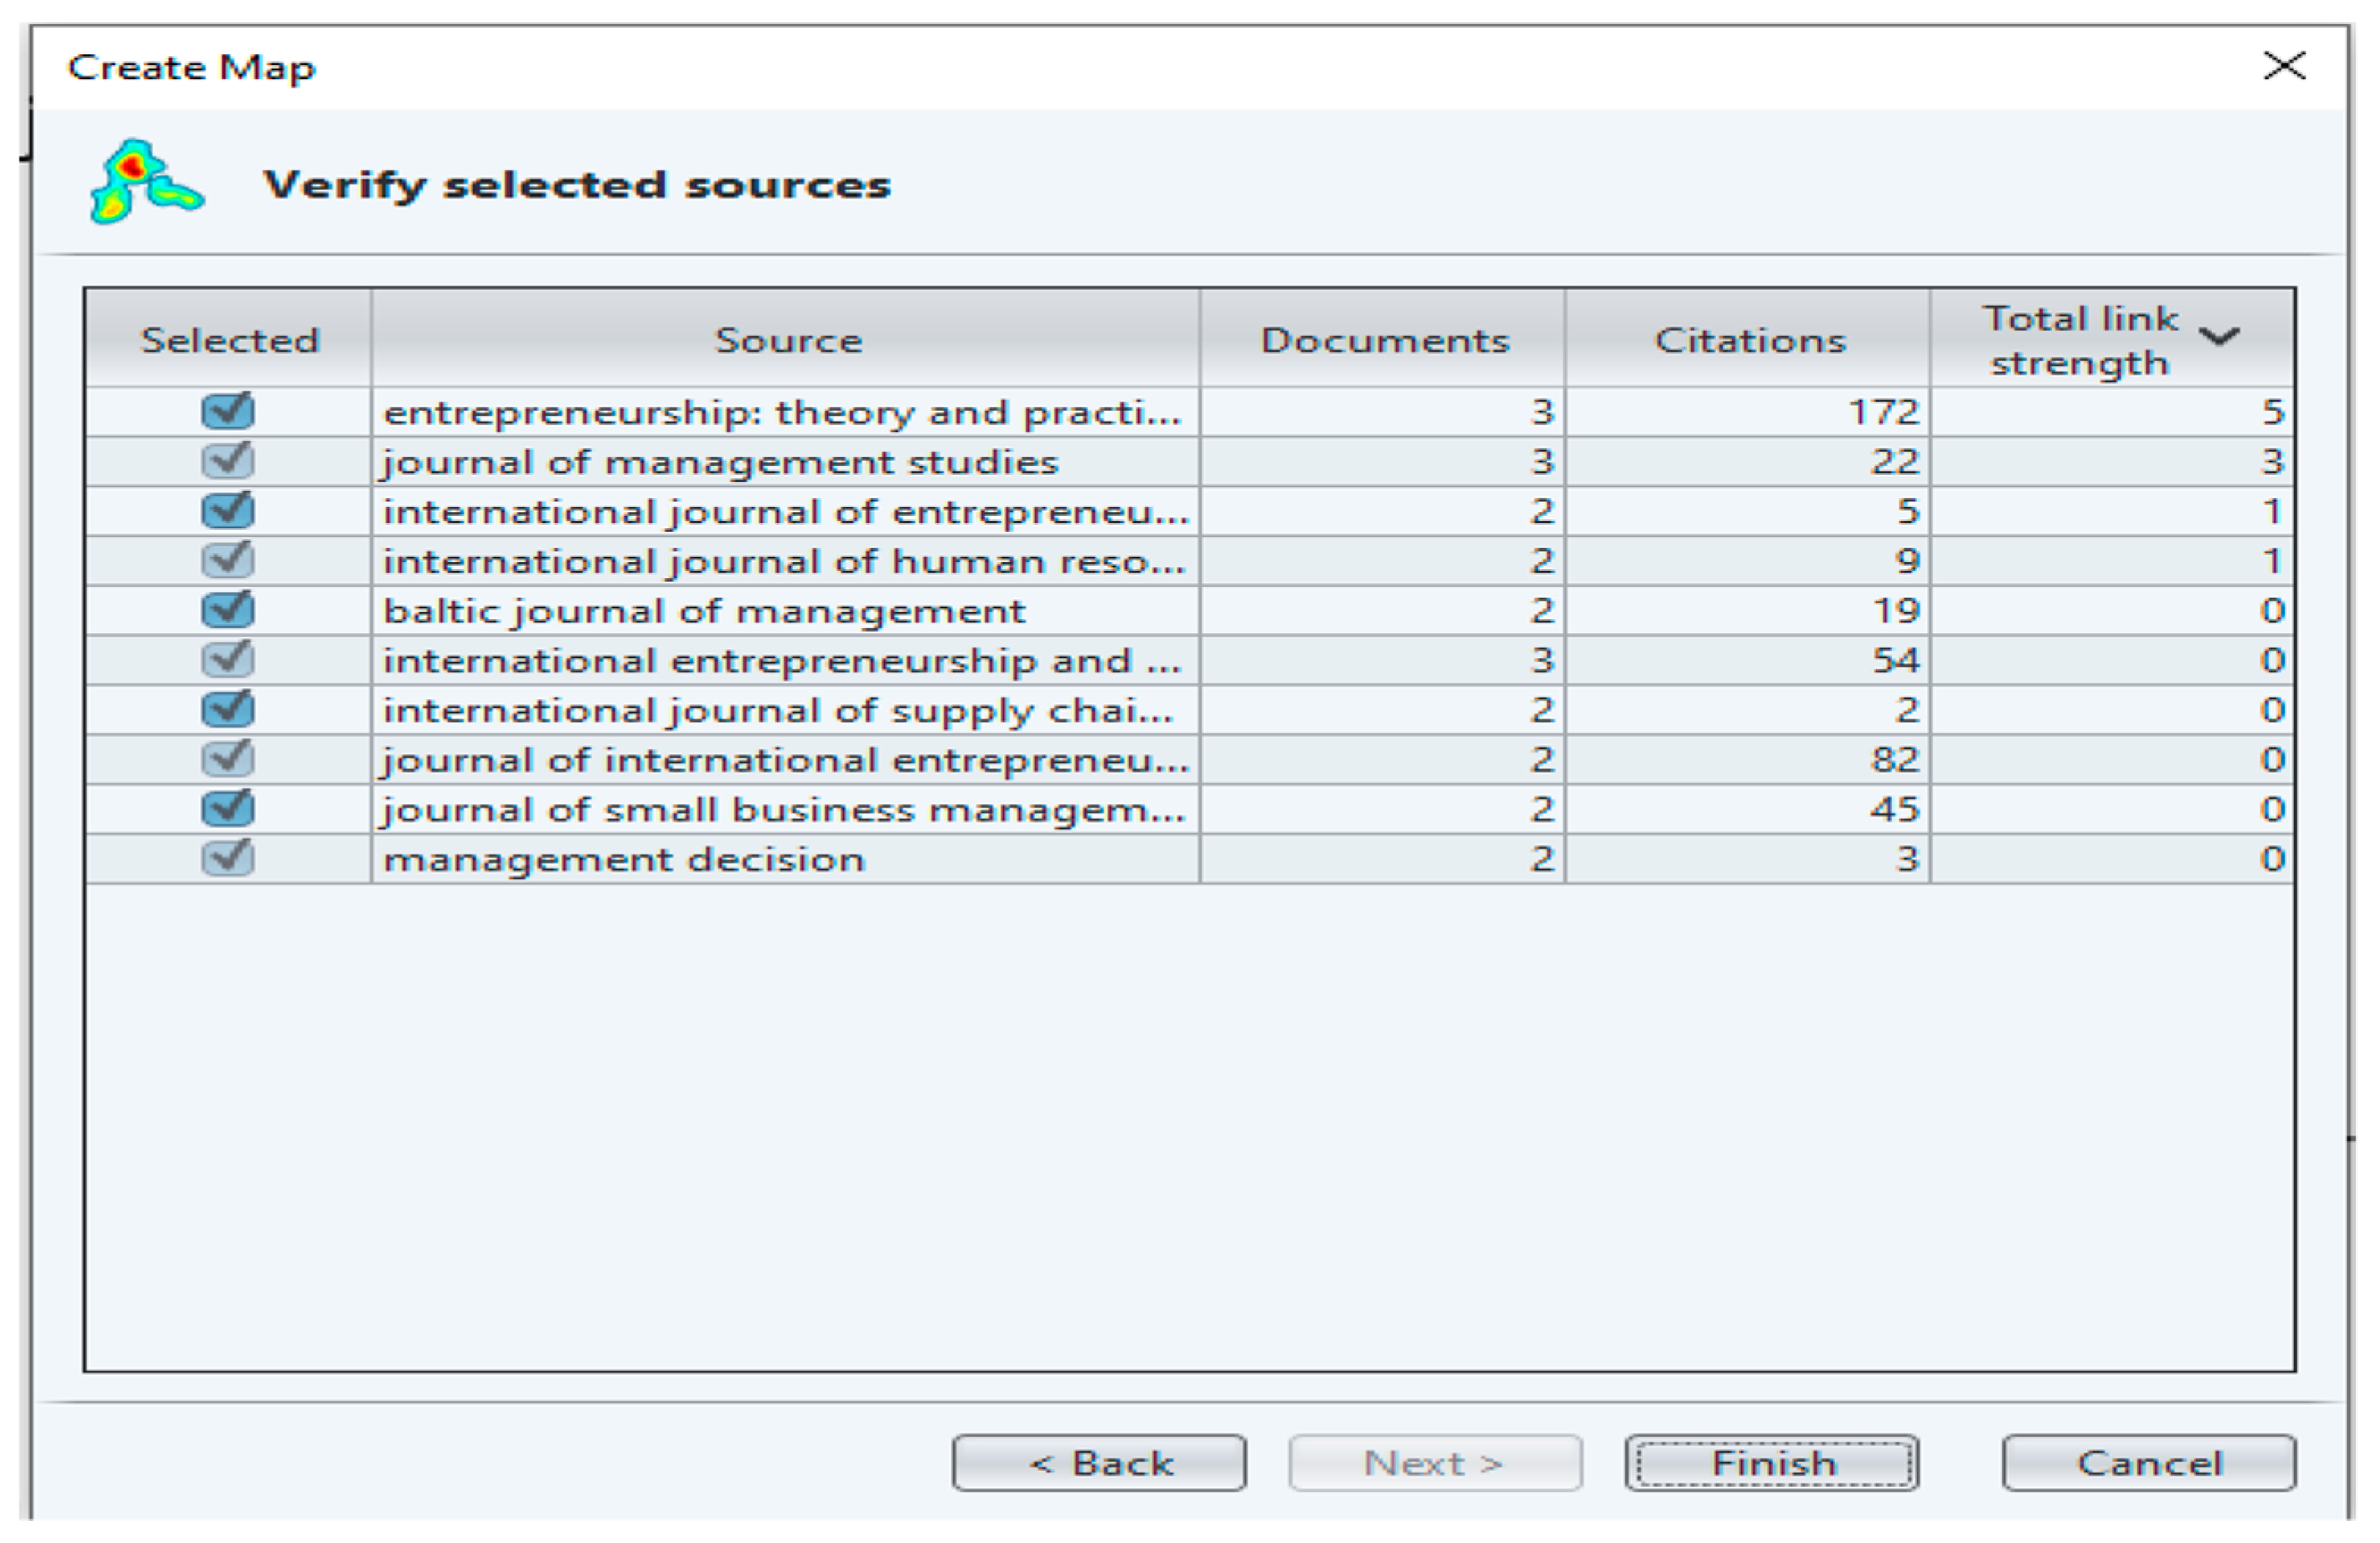The width and height of the screenshot is (2380, 1543).
Task: Uncheck journal of management studies checkbox
Action: click(228, 461)
